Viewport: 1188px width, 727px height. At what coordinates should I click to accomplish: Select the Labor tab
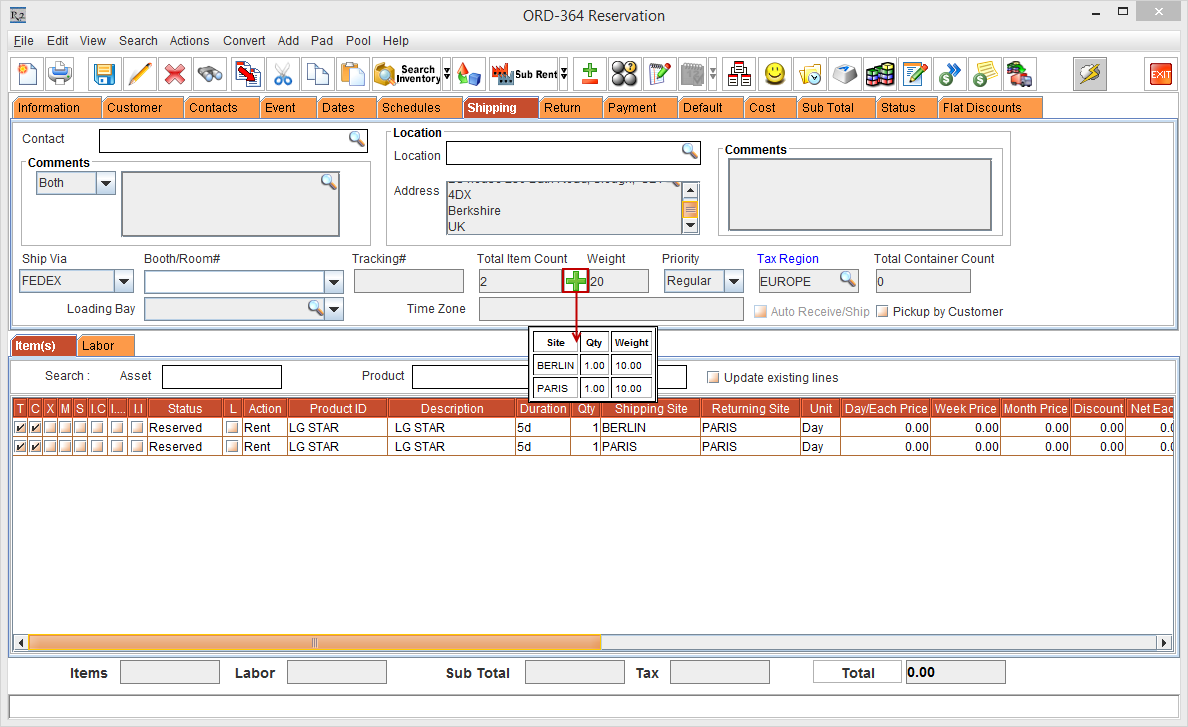pyautogui.click(x=105, y=344)
